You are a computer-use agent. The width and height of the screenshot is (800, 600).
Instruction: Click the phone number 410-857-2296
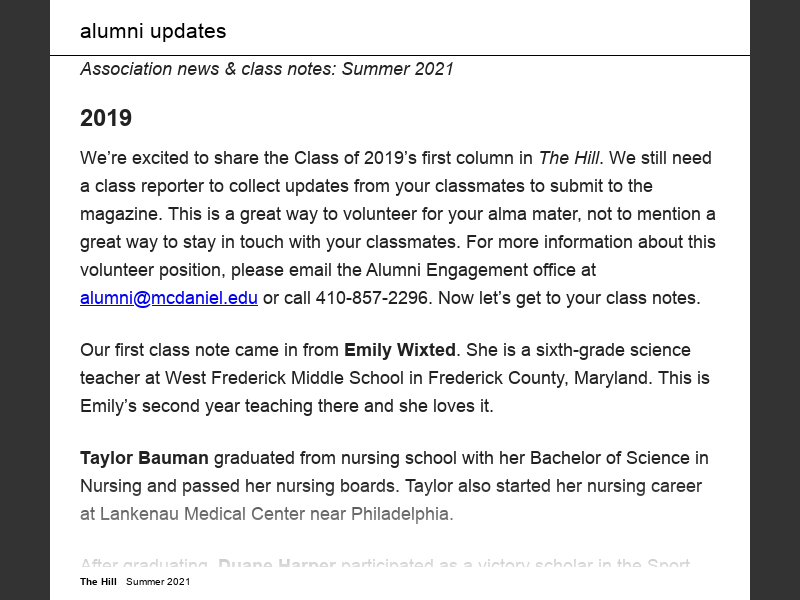[x=373, y=298]
